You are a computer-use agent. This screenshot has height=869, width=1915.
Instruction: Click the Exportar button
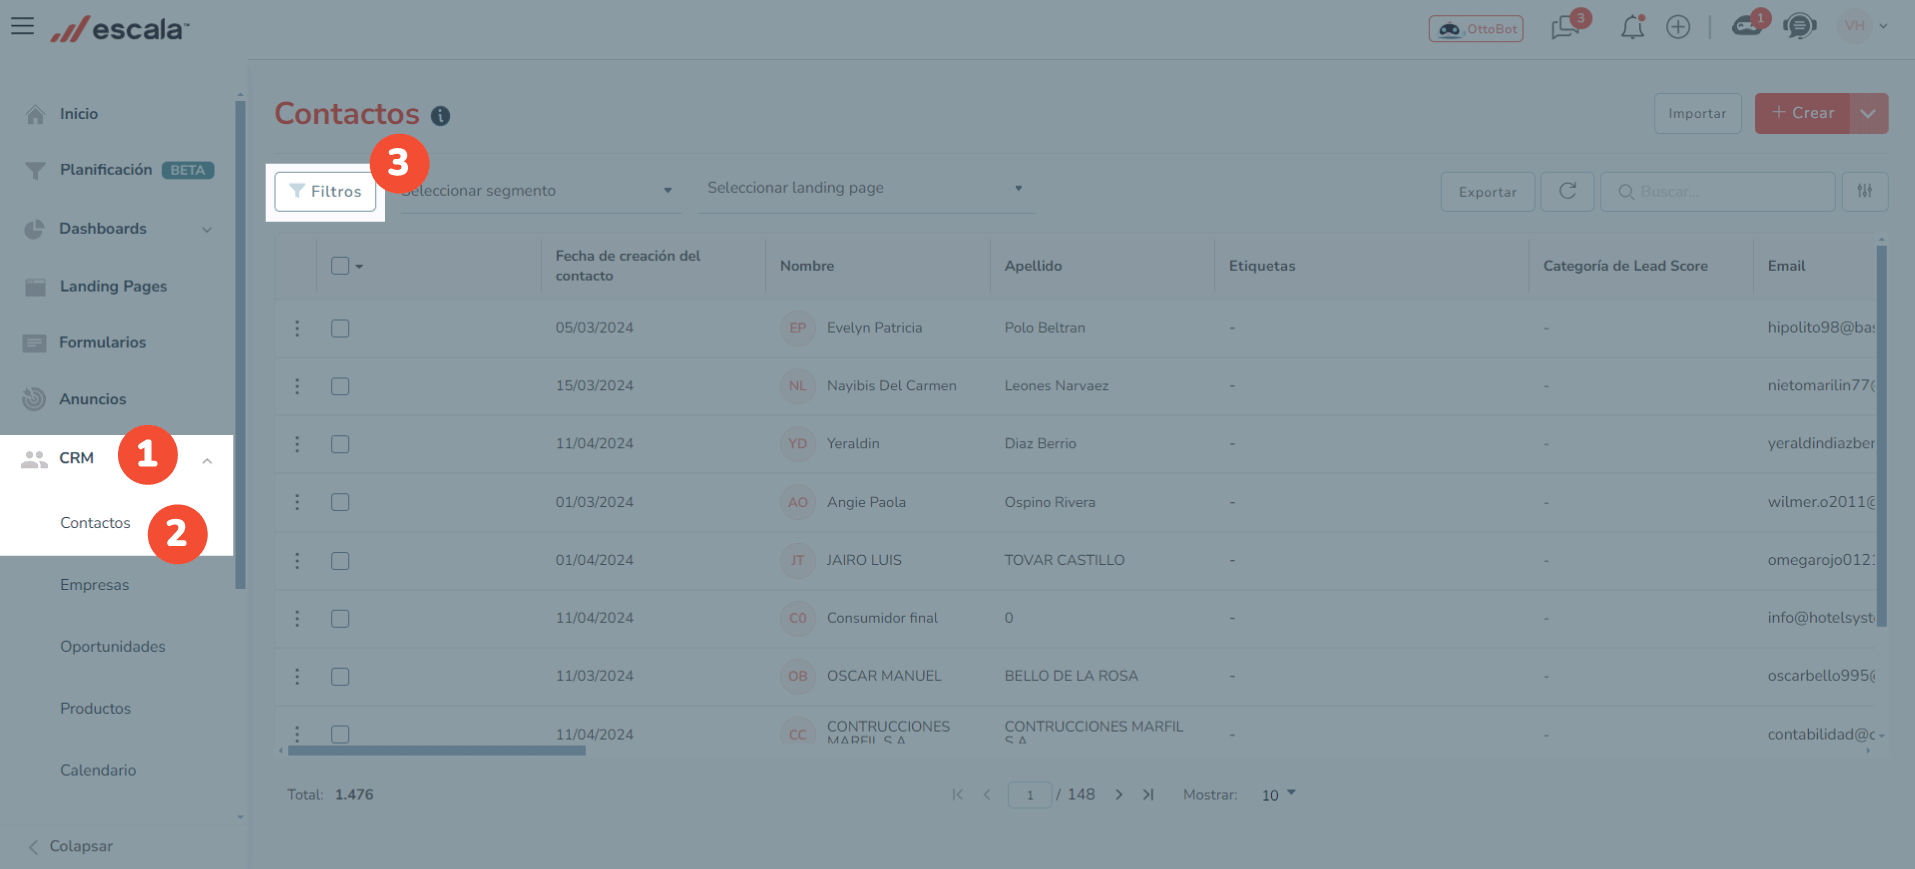[1487, 192]
